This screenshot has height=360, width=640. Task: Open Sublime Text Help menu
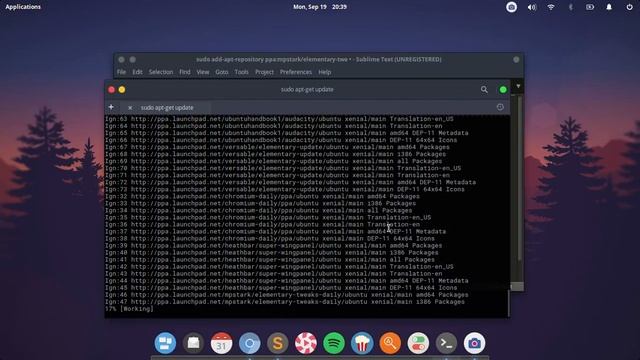point(324,72)
